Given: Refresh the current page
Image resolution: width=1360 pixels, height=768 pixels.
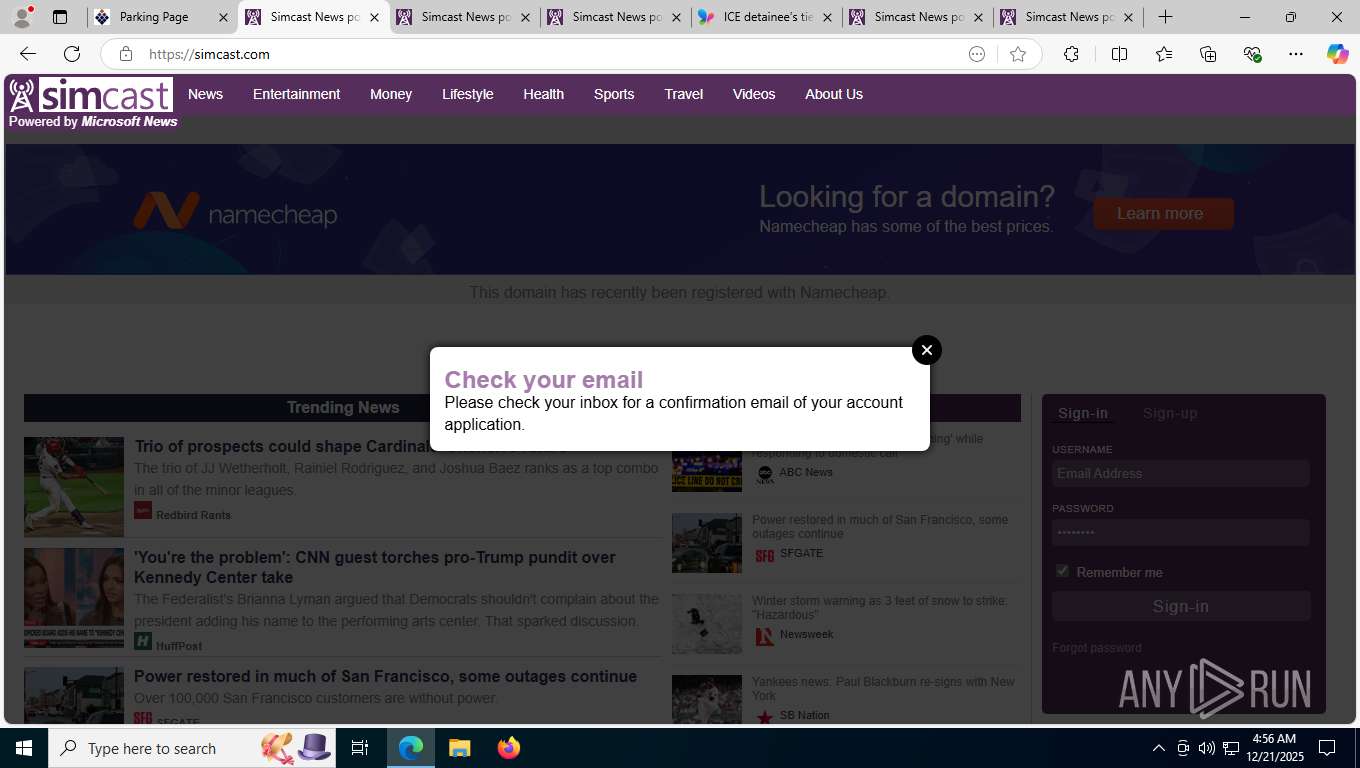Looking at the screenshot, I should [72, 54].
